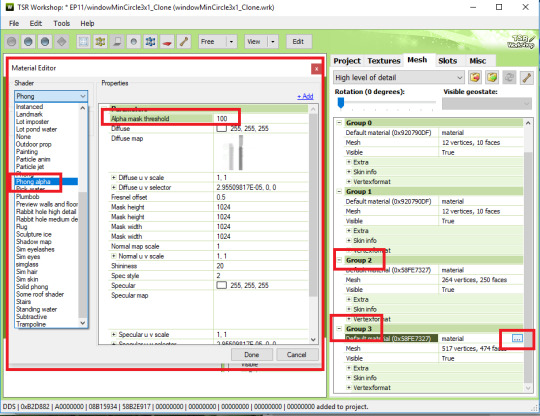
Task: Click the gray floor panel toolbar icon
Action: pyautogui.click(x=117, y=42)
